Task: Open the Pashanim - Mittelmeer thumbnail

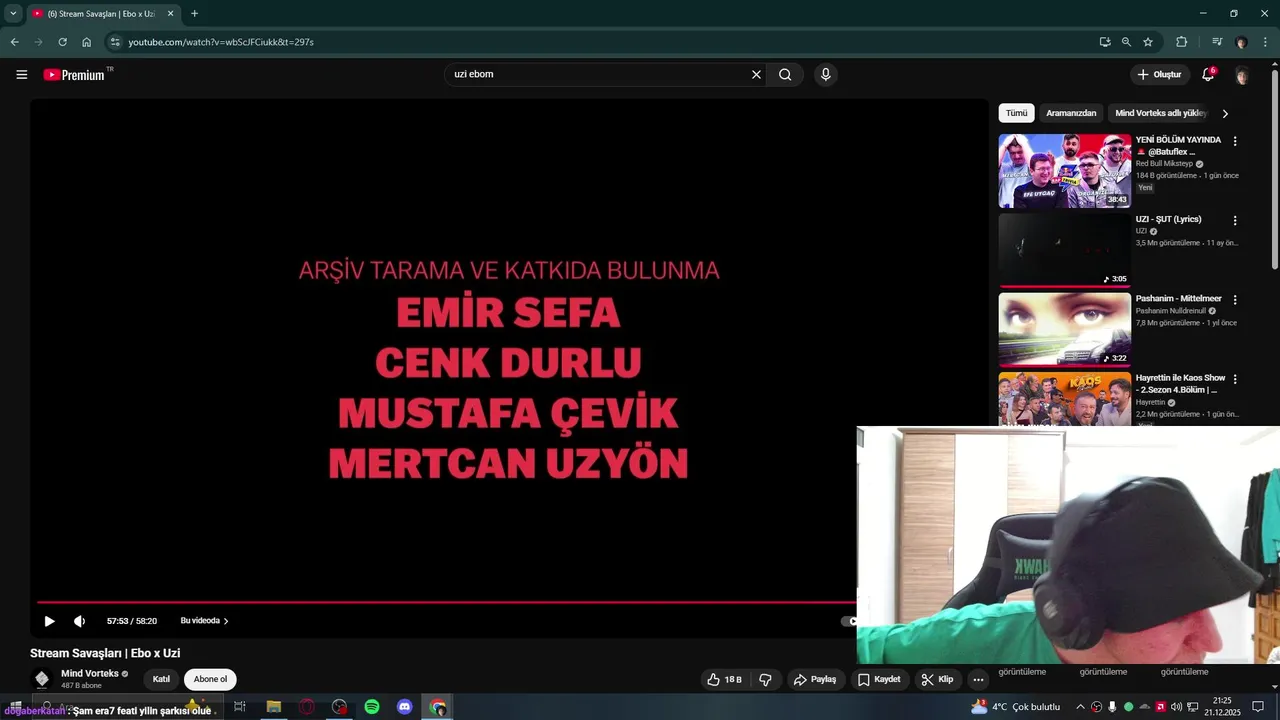Action: tap(1065, 329)
